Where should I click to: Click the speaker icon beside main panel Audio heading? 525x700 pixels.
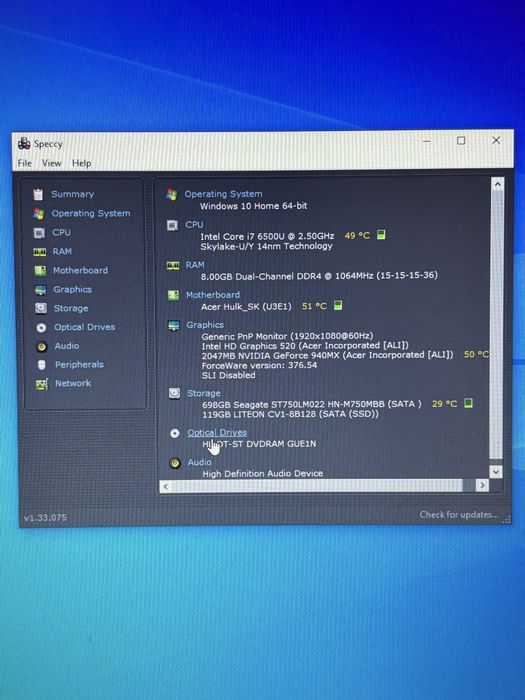point(175,463)
